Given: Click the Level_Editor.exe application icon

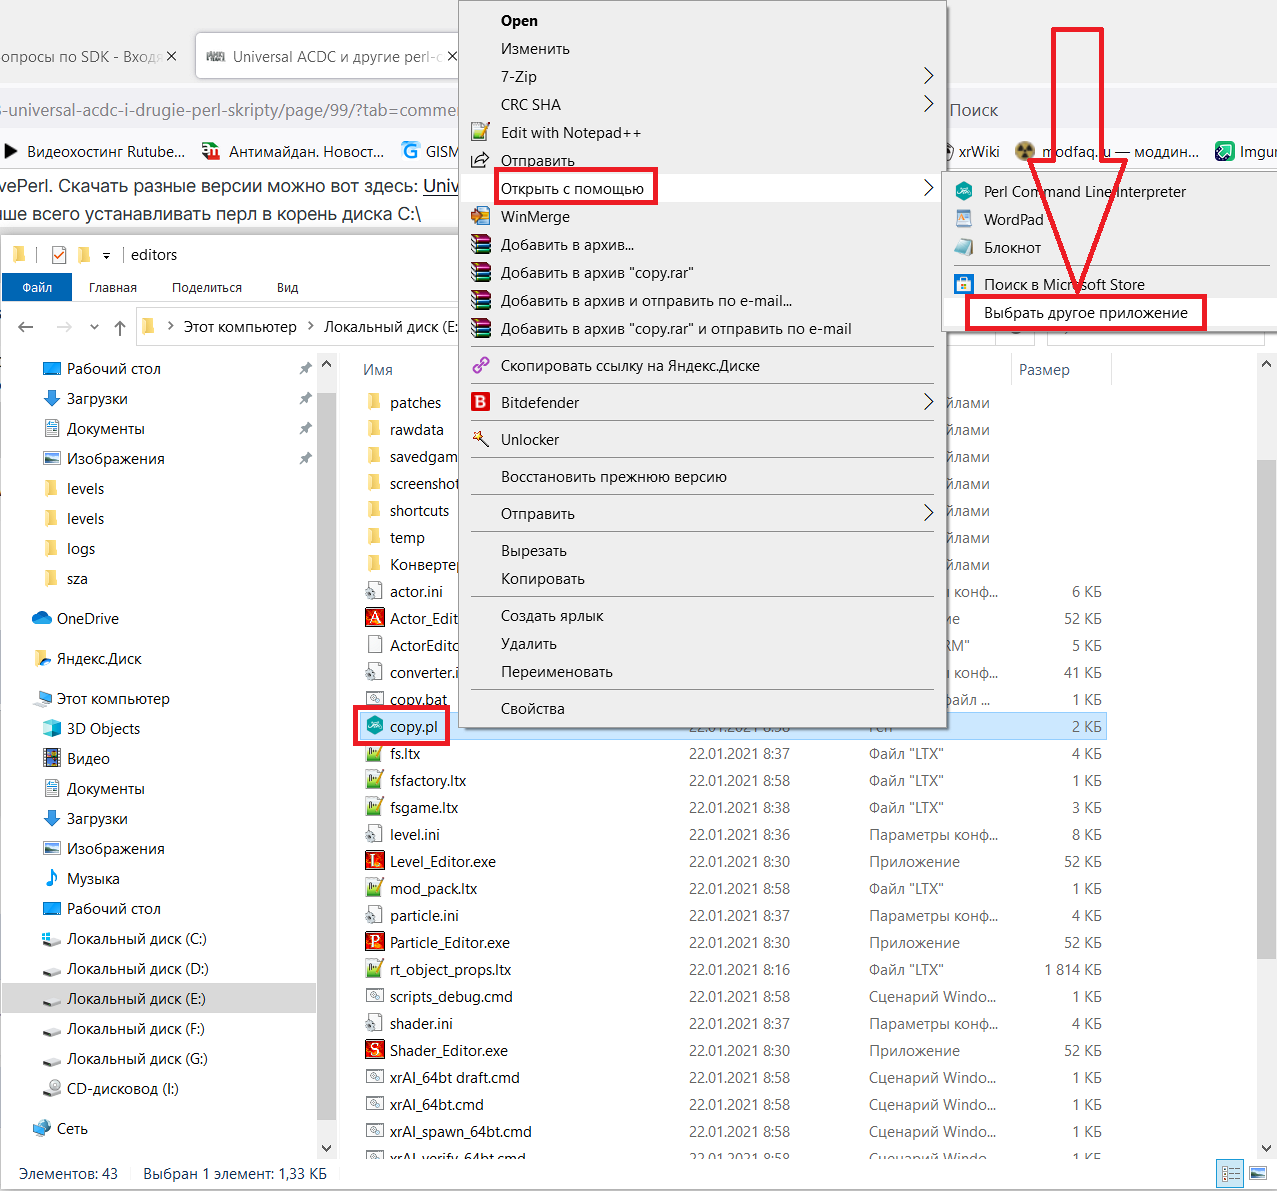Looking at the screenshot, I should click(375, 861).
